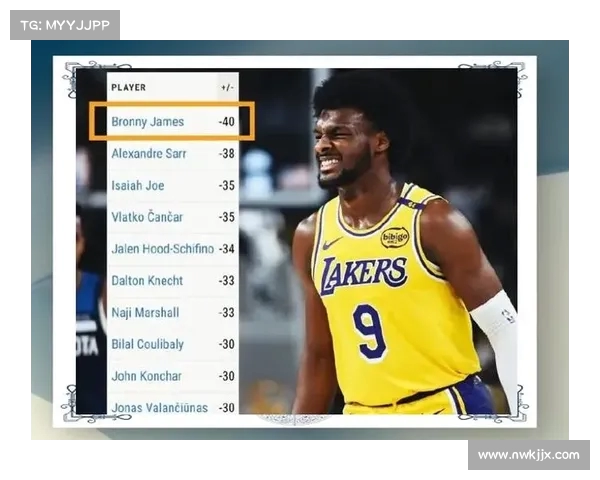
Task: Click the jersey number 9
Action: (369, 331)
